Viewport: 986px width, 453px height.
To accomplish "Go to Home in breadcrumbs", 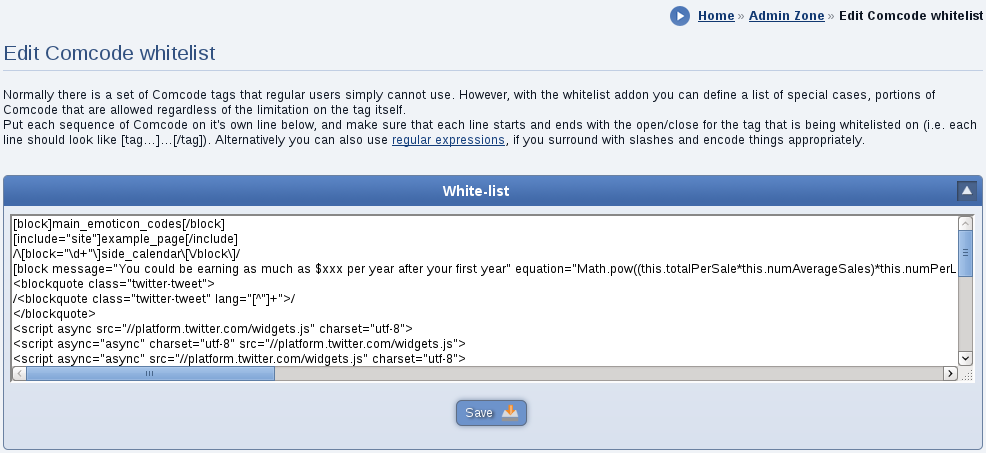I will point(716,16).
